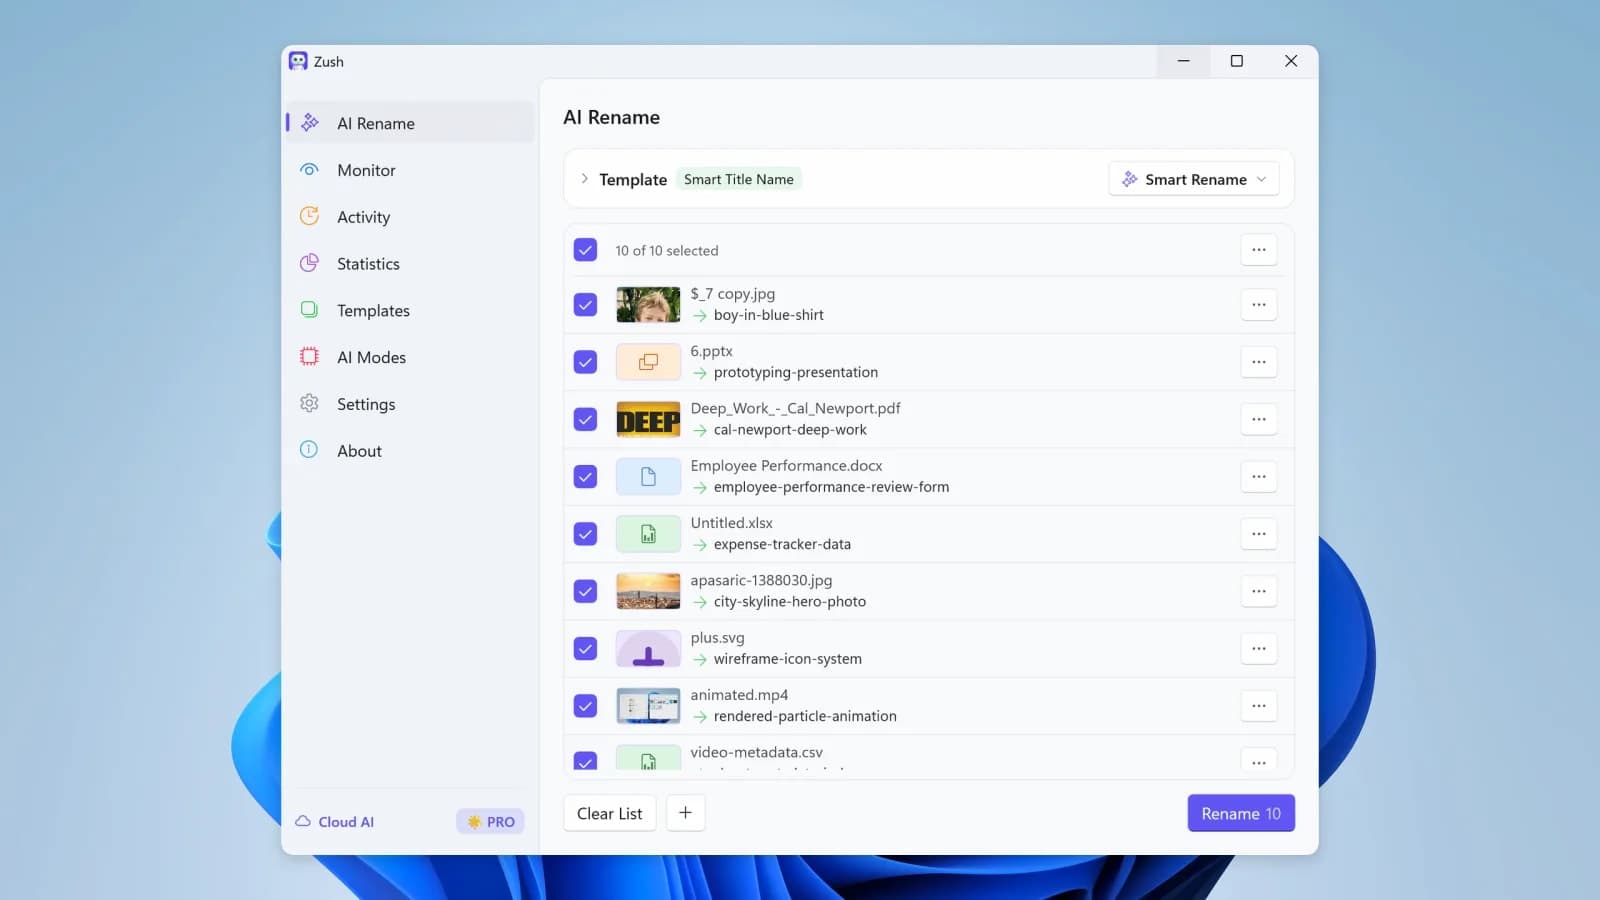The image size is (1600, 900).
Task: Click the AI Modes chip icon
Action: click(310, 356)
